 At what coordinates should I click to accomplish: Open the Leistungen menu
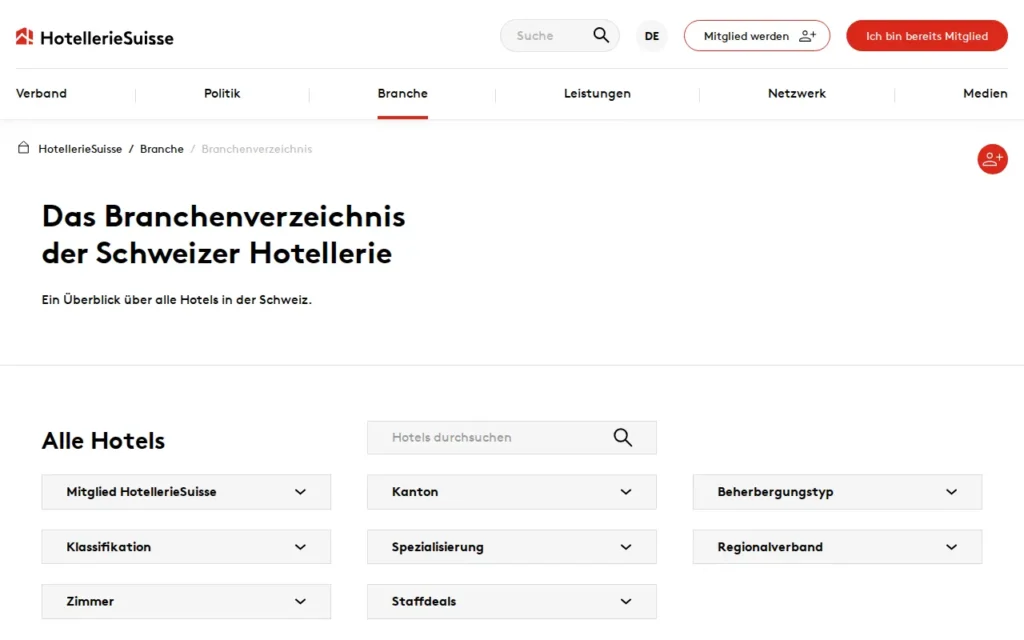[597, 93]
